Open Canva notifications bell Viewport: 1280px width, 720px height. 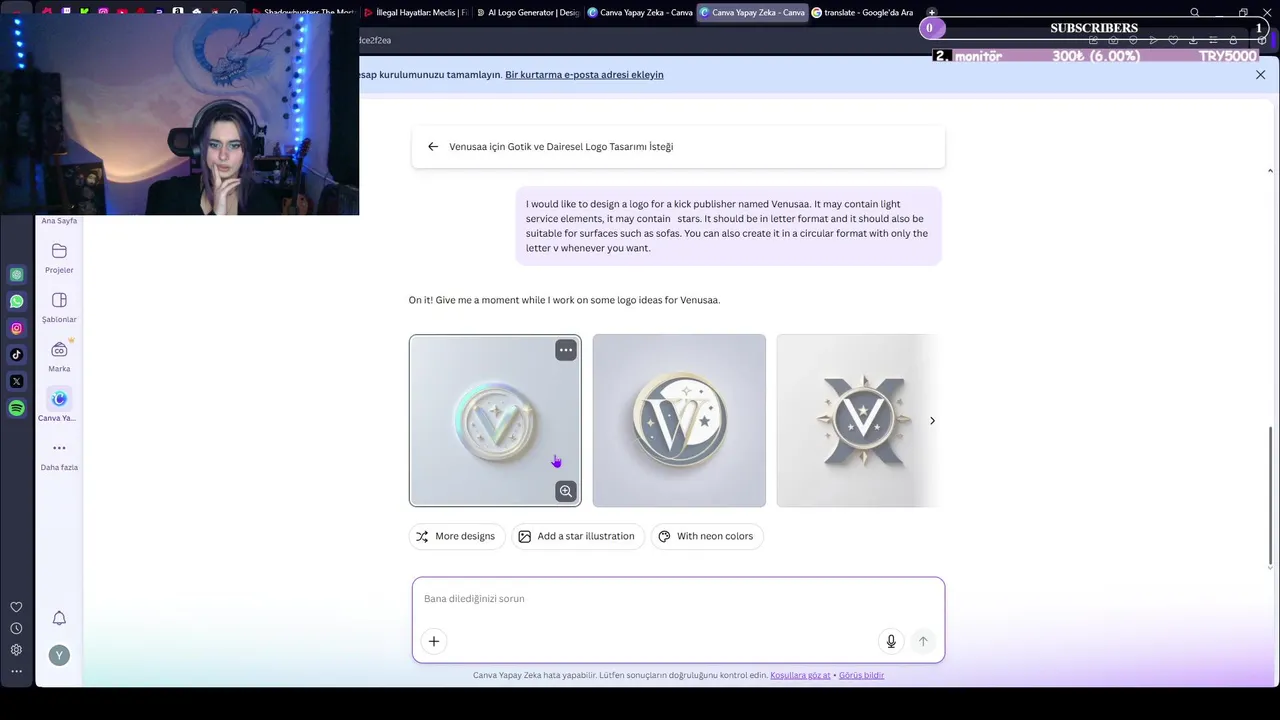tap(59, 618)
